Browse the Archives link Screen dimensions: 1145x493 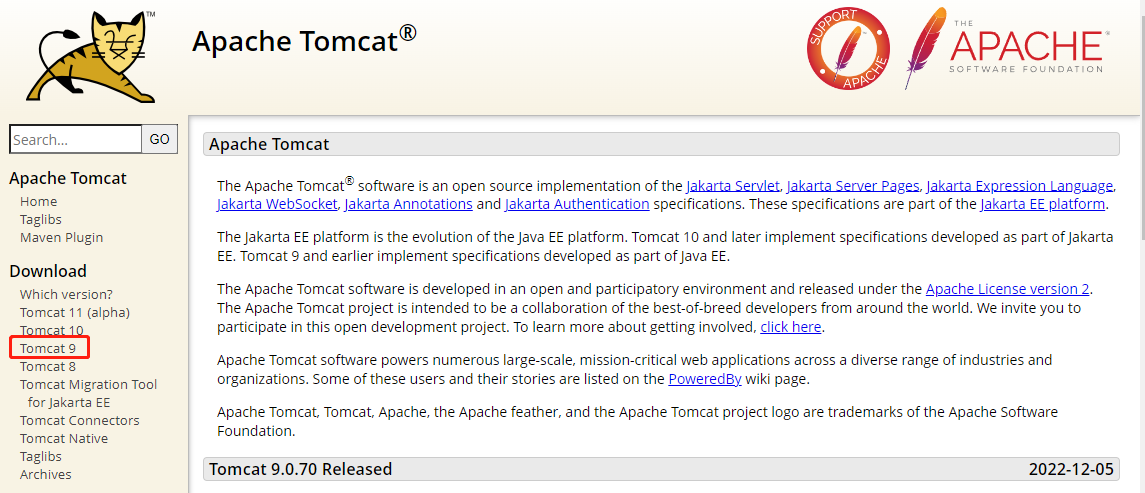click(46, 474)
